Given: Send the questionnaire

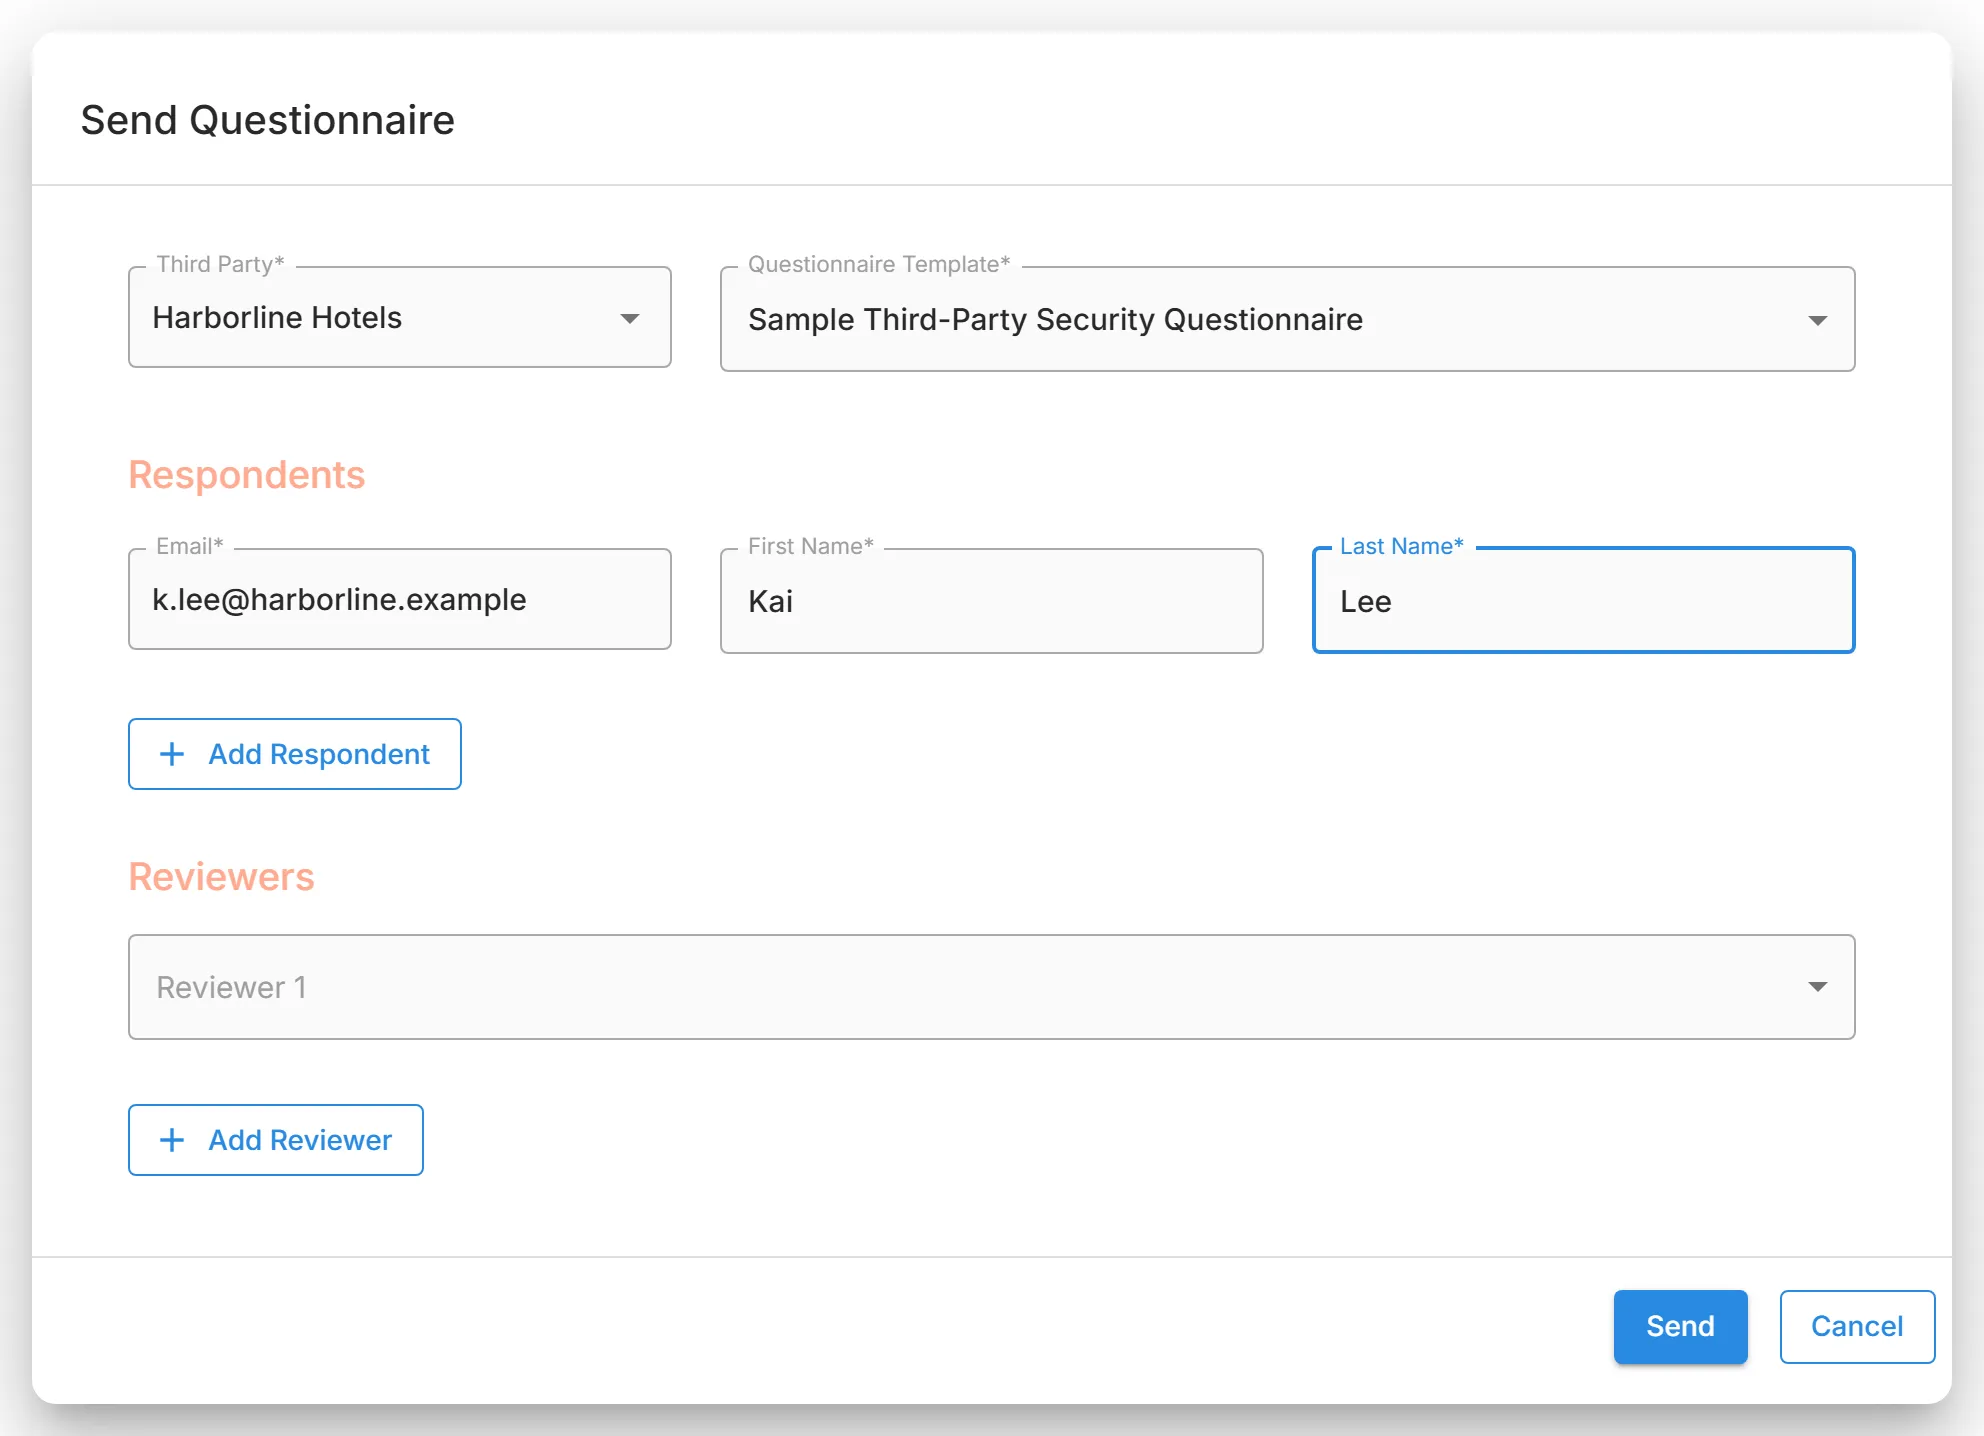Looking at the screenshot, I should [1680, 1327].
